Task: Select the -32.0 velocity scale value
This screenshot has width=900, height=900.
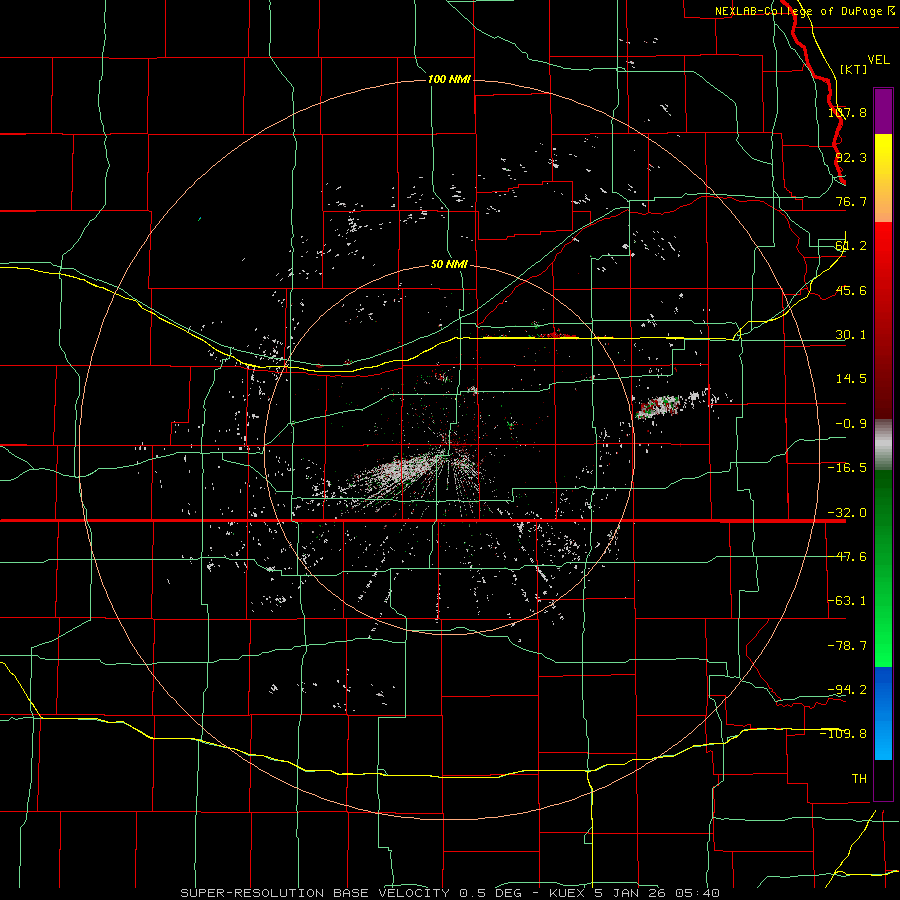Action: [x=847, y=513]
